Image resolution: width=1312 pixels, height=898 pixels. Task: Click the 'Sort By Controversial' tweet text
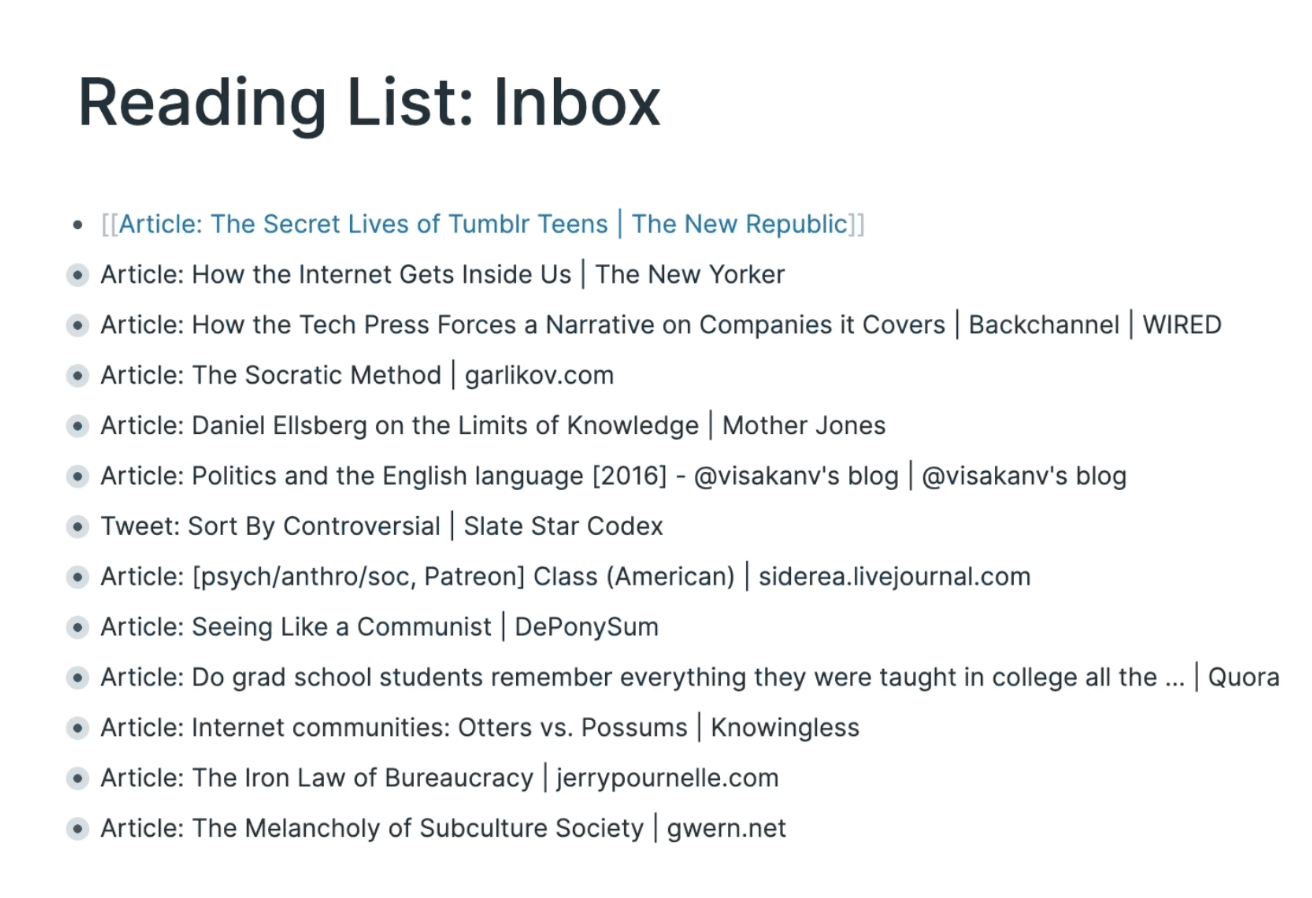(x=381, y=527)
